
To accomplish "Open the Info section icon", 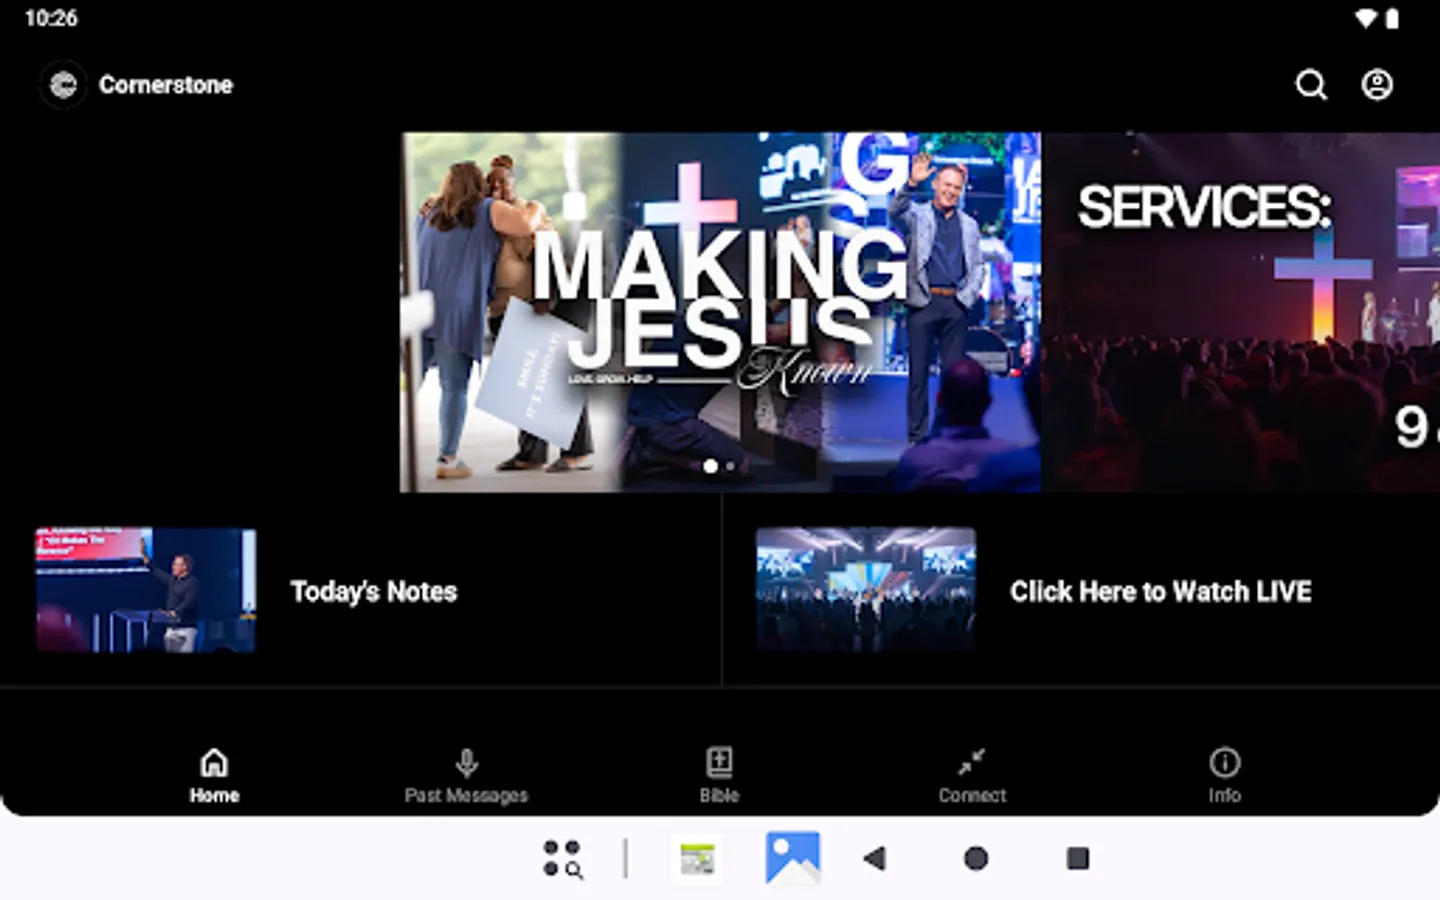I will point(1225,762).
